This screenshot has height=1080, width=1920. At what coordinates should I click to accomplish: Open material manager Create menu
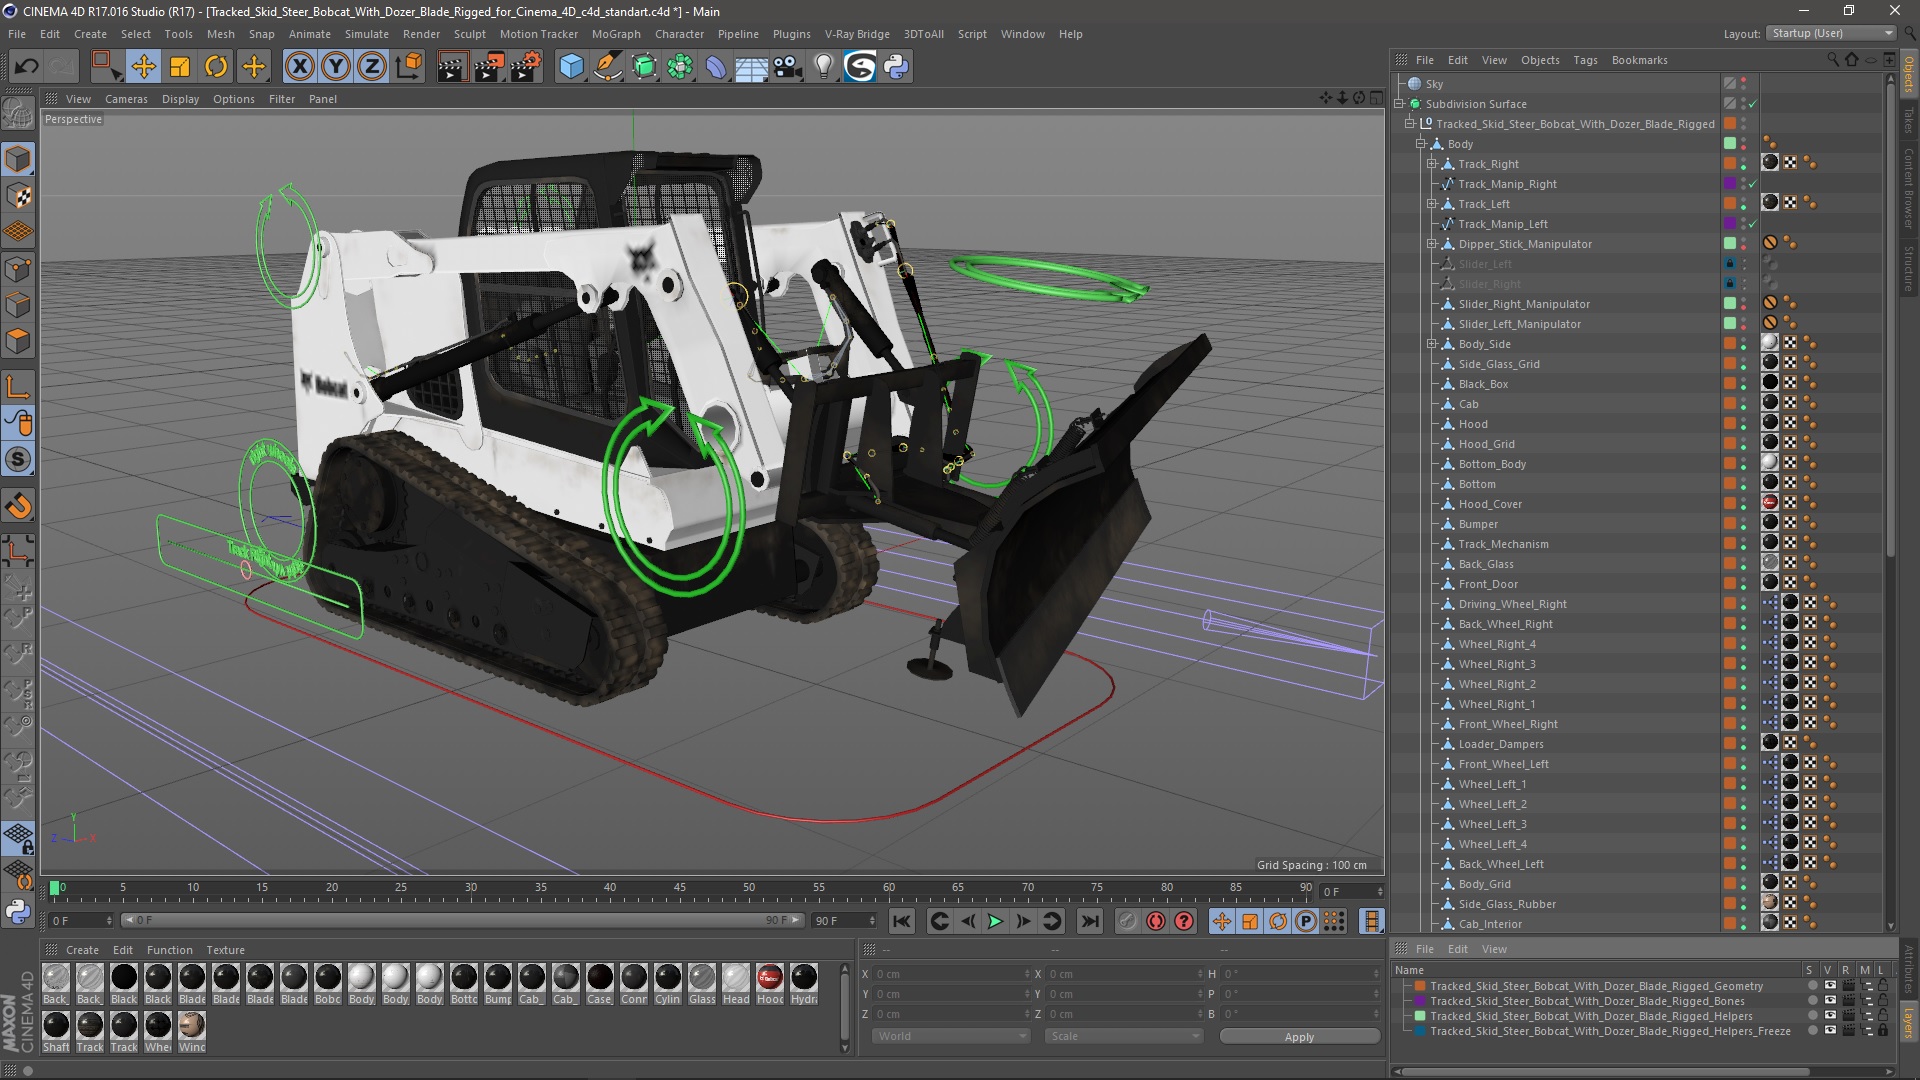(x=82, y=950)
